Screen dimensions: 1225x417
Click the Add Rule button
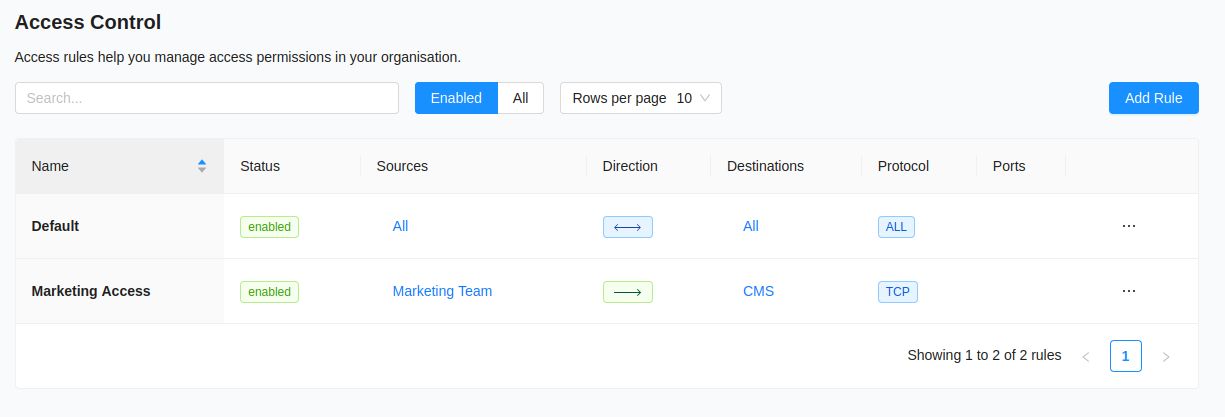coord(1153,98)
